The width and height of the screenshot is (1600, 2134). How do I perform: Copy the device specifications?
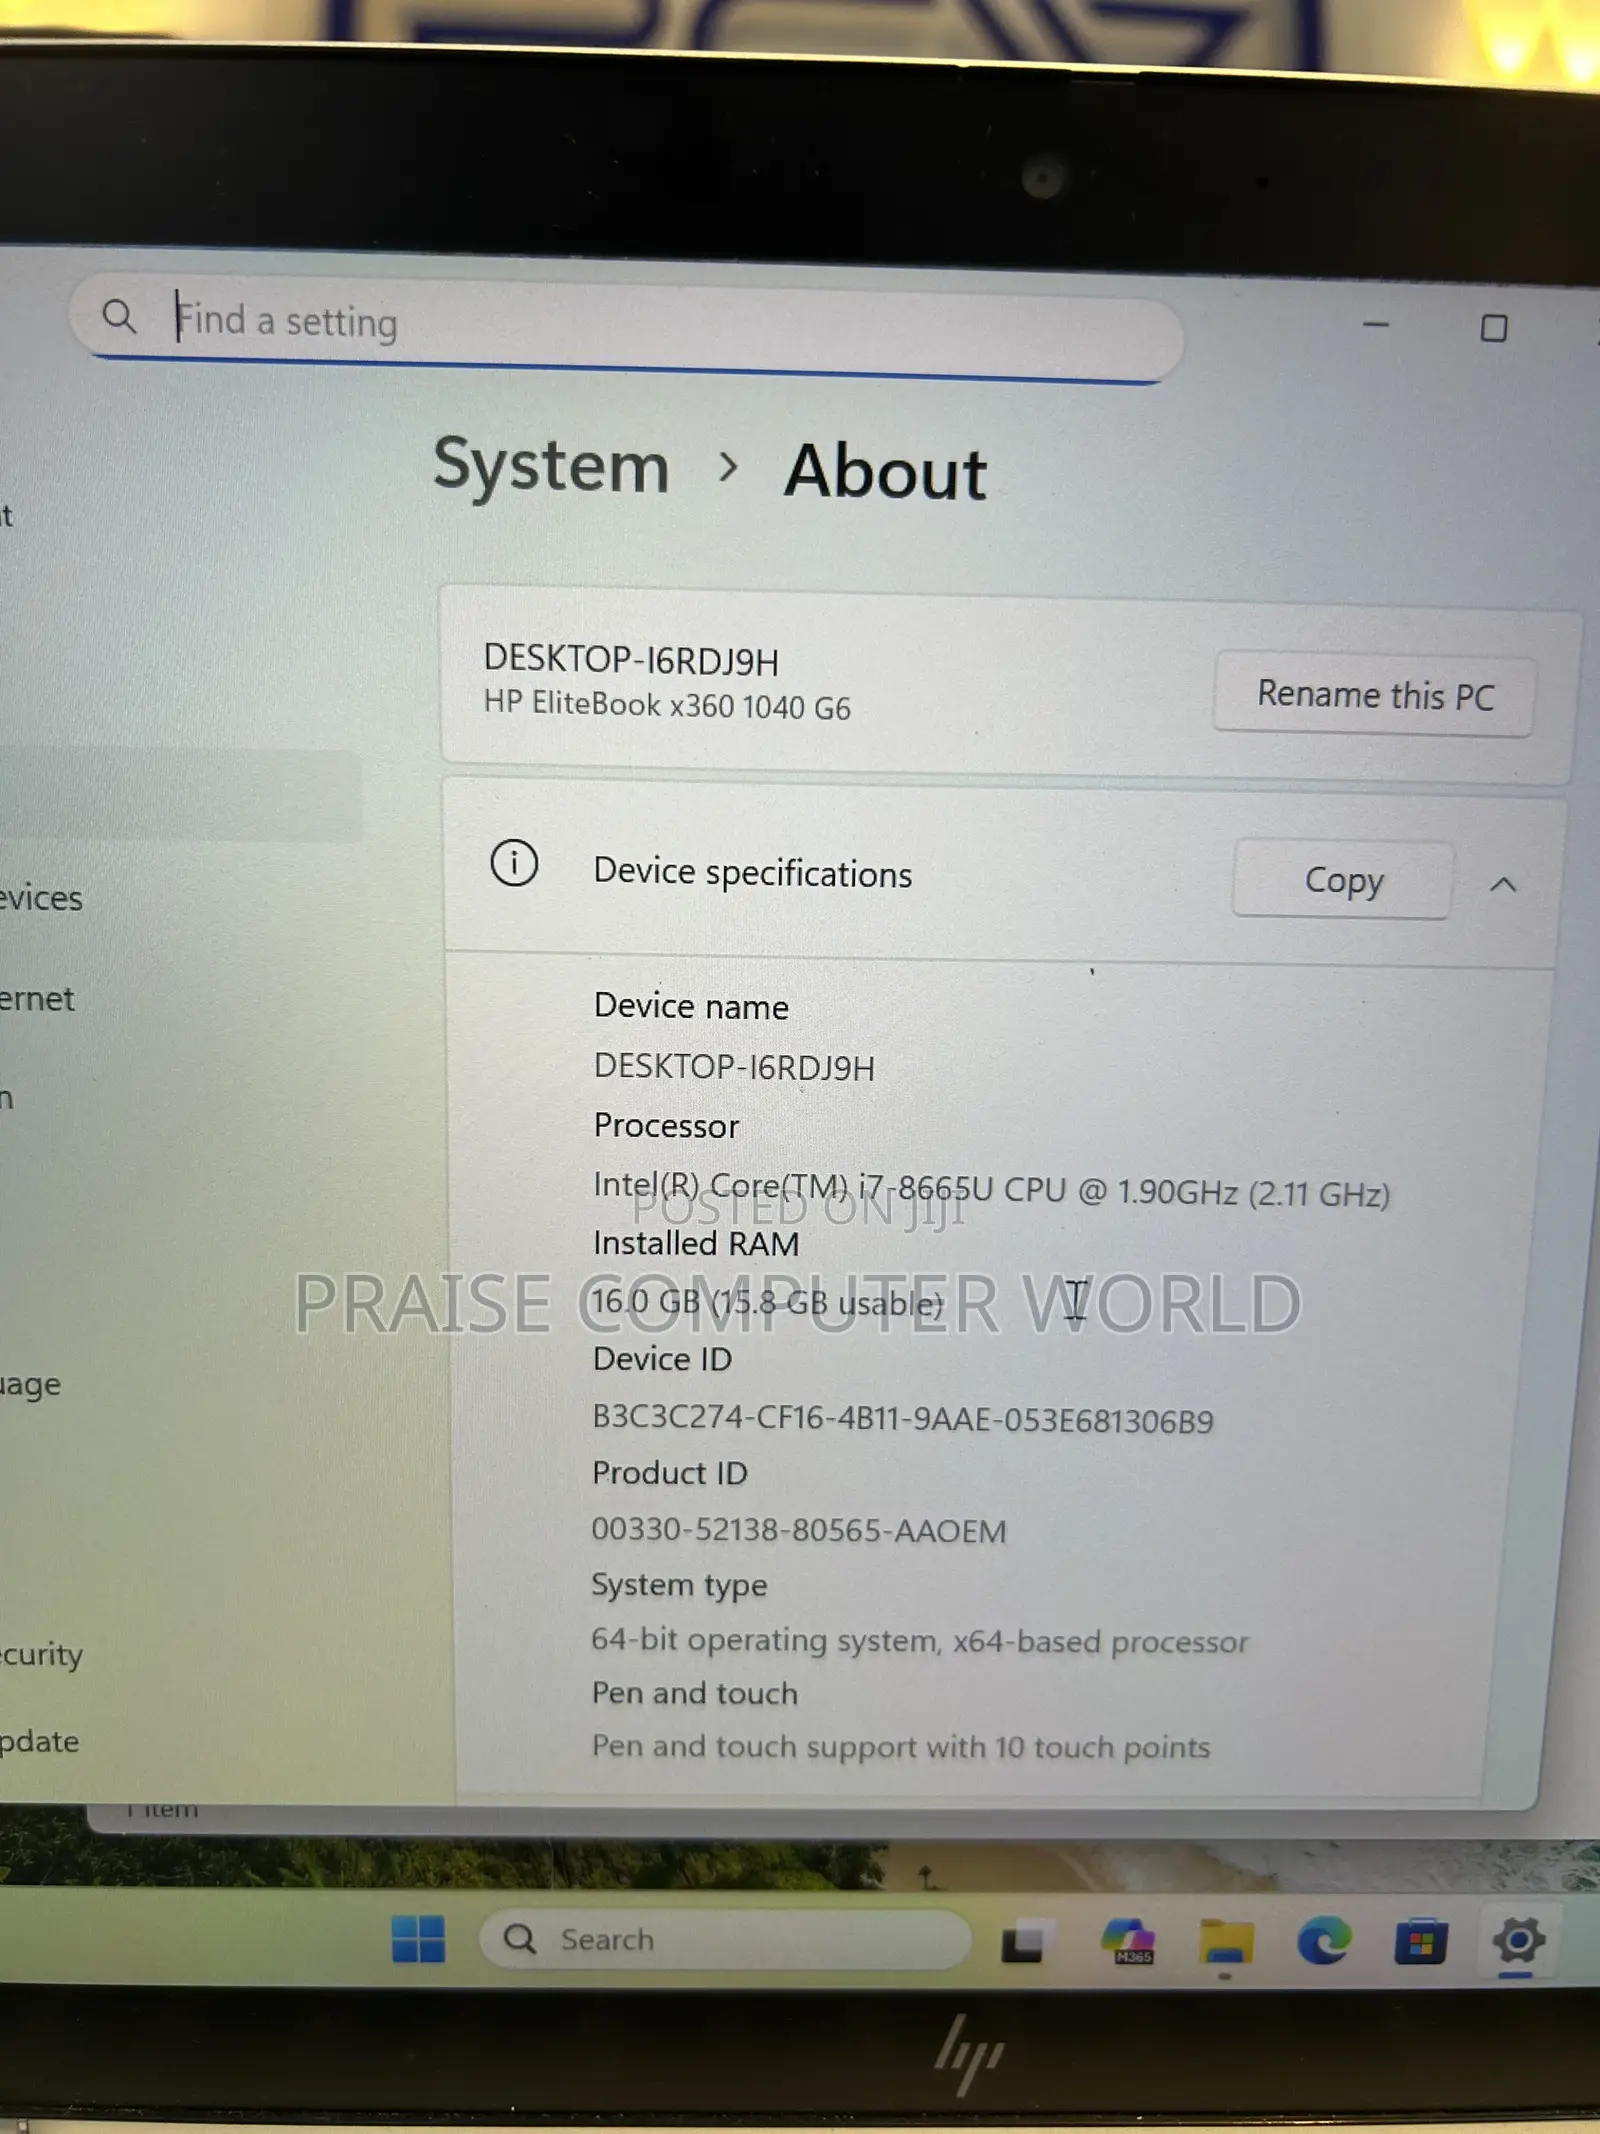point(1342,880)
